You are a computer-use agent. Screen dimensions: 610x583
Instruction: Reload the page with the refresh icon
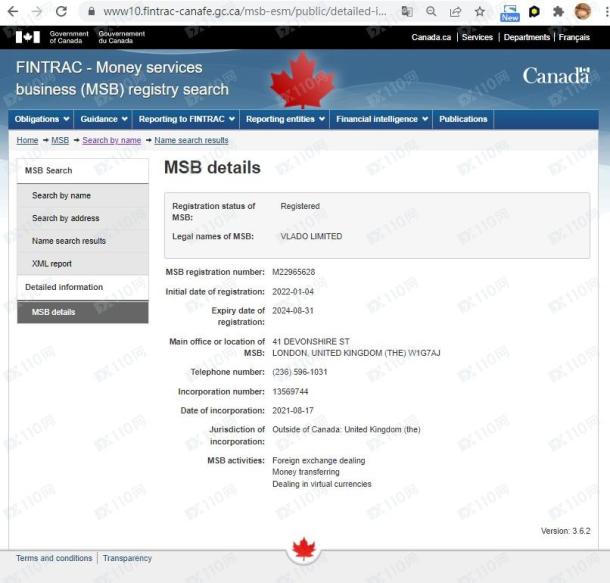click(x=61, y=12)
